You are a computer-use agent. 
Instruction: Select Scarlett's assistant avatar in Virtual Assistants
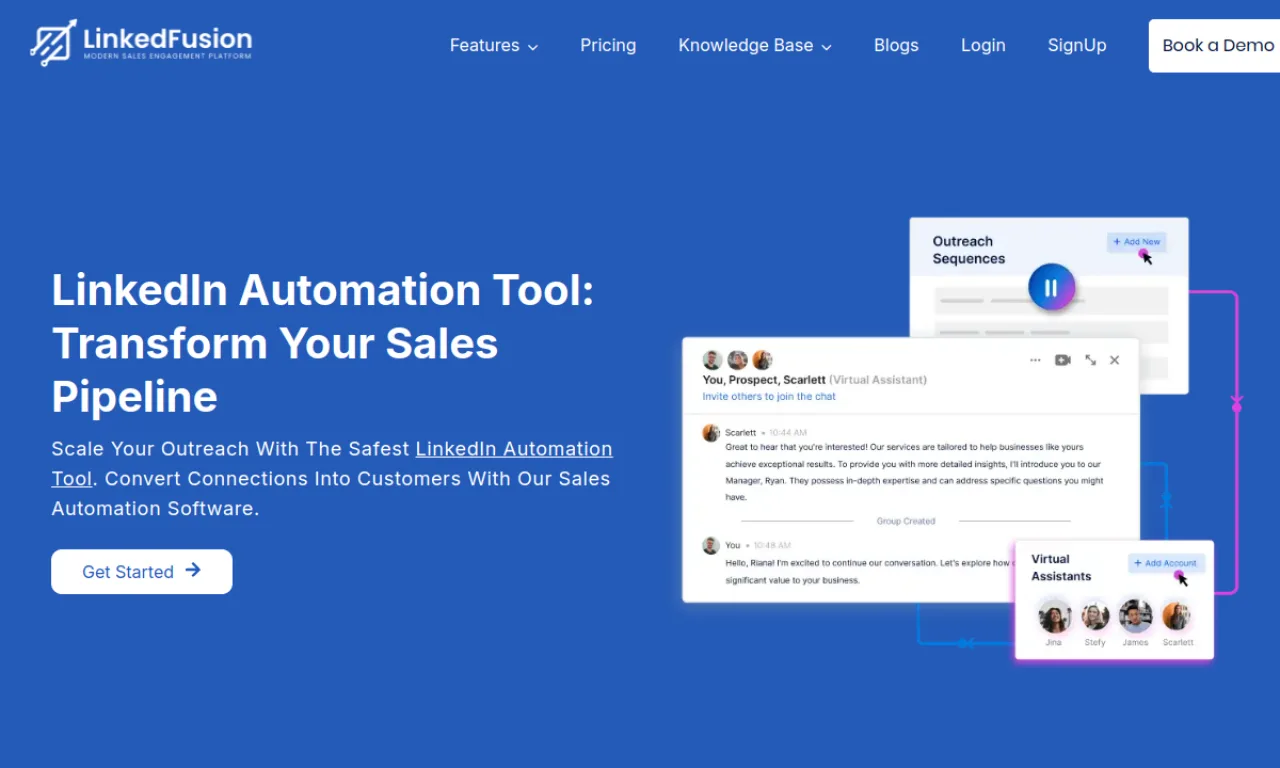coord(1177,616)
